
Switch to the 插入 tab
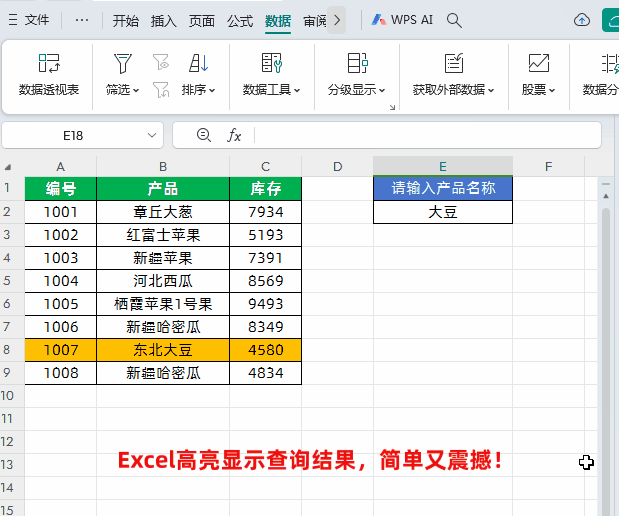(163, 21)
